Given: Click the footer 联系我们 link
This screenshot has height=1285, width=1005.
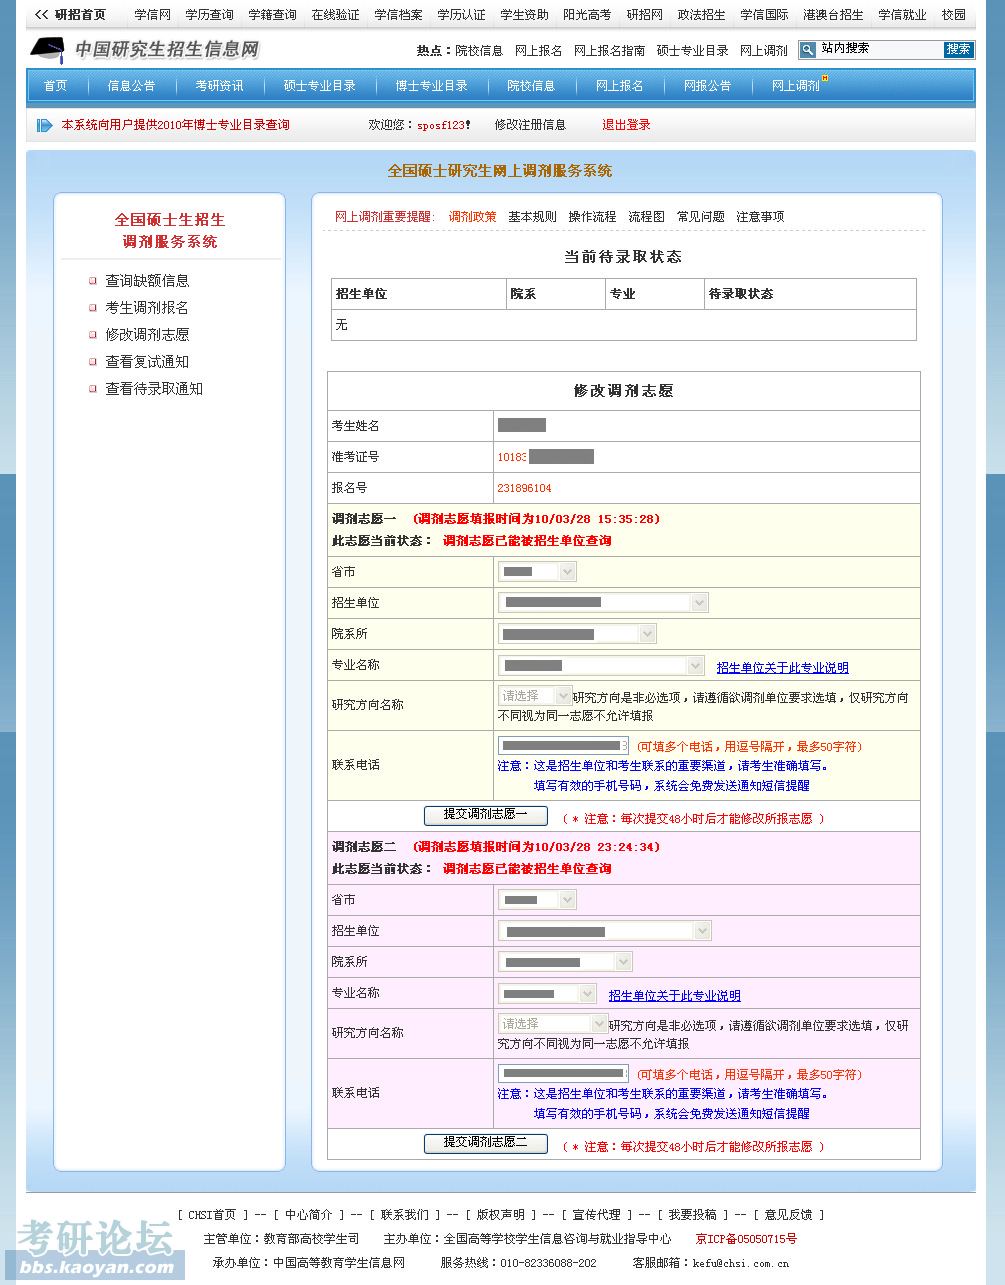Looking at the screenshot, I should [405, 1215].
